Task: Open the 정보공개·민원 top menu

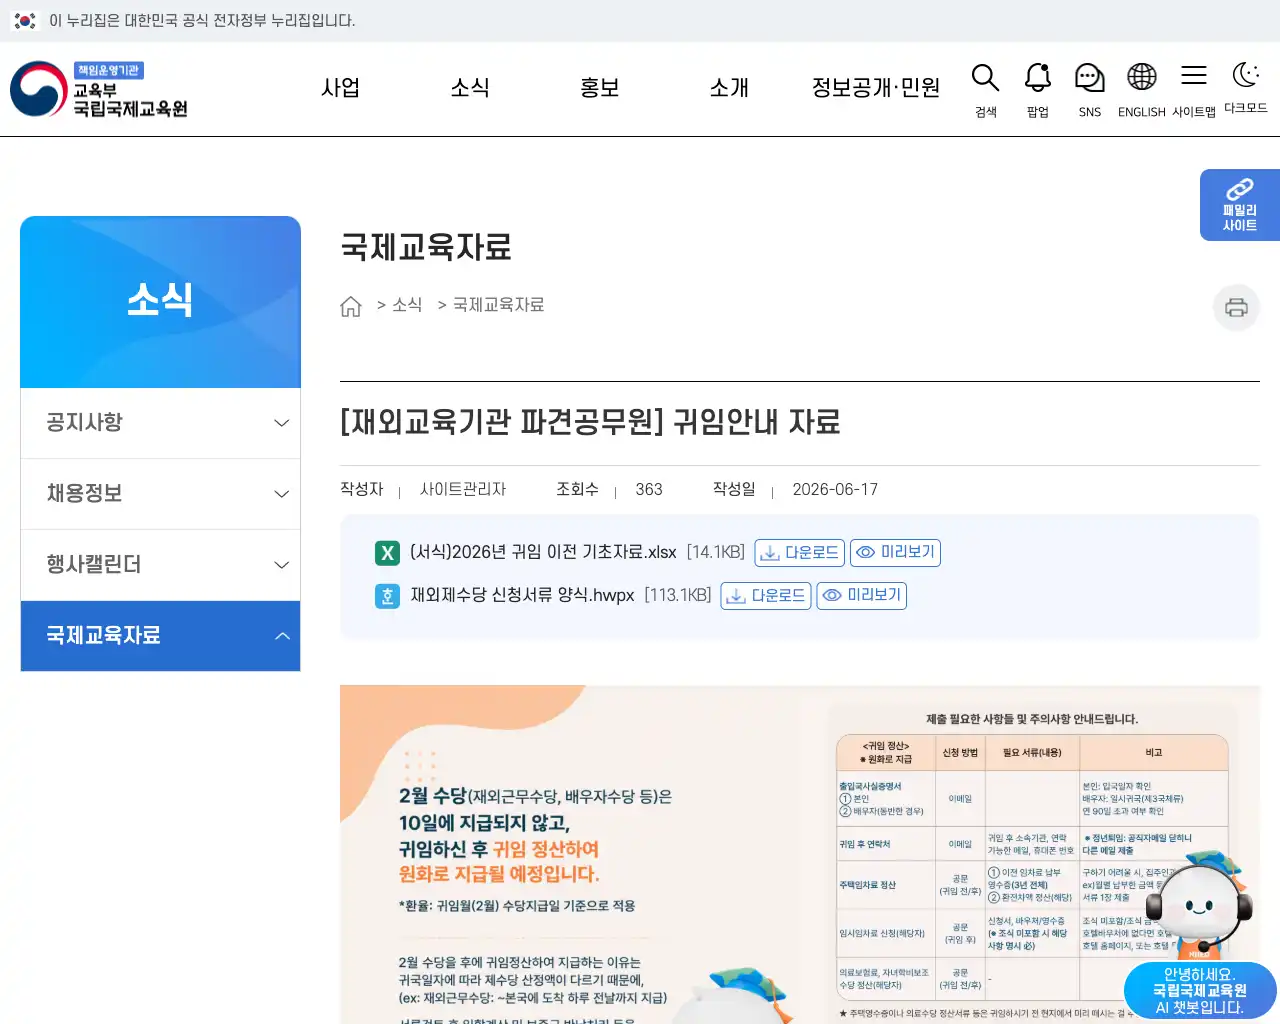Action: pos(876,88)
